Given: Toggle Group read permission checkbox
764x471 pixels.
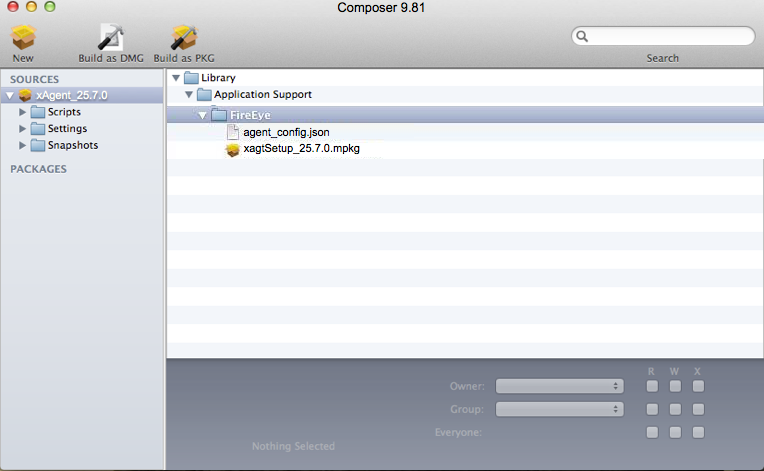Looking at the screenshot, I should point(652,409).
